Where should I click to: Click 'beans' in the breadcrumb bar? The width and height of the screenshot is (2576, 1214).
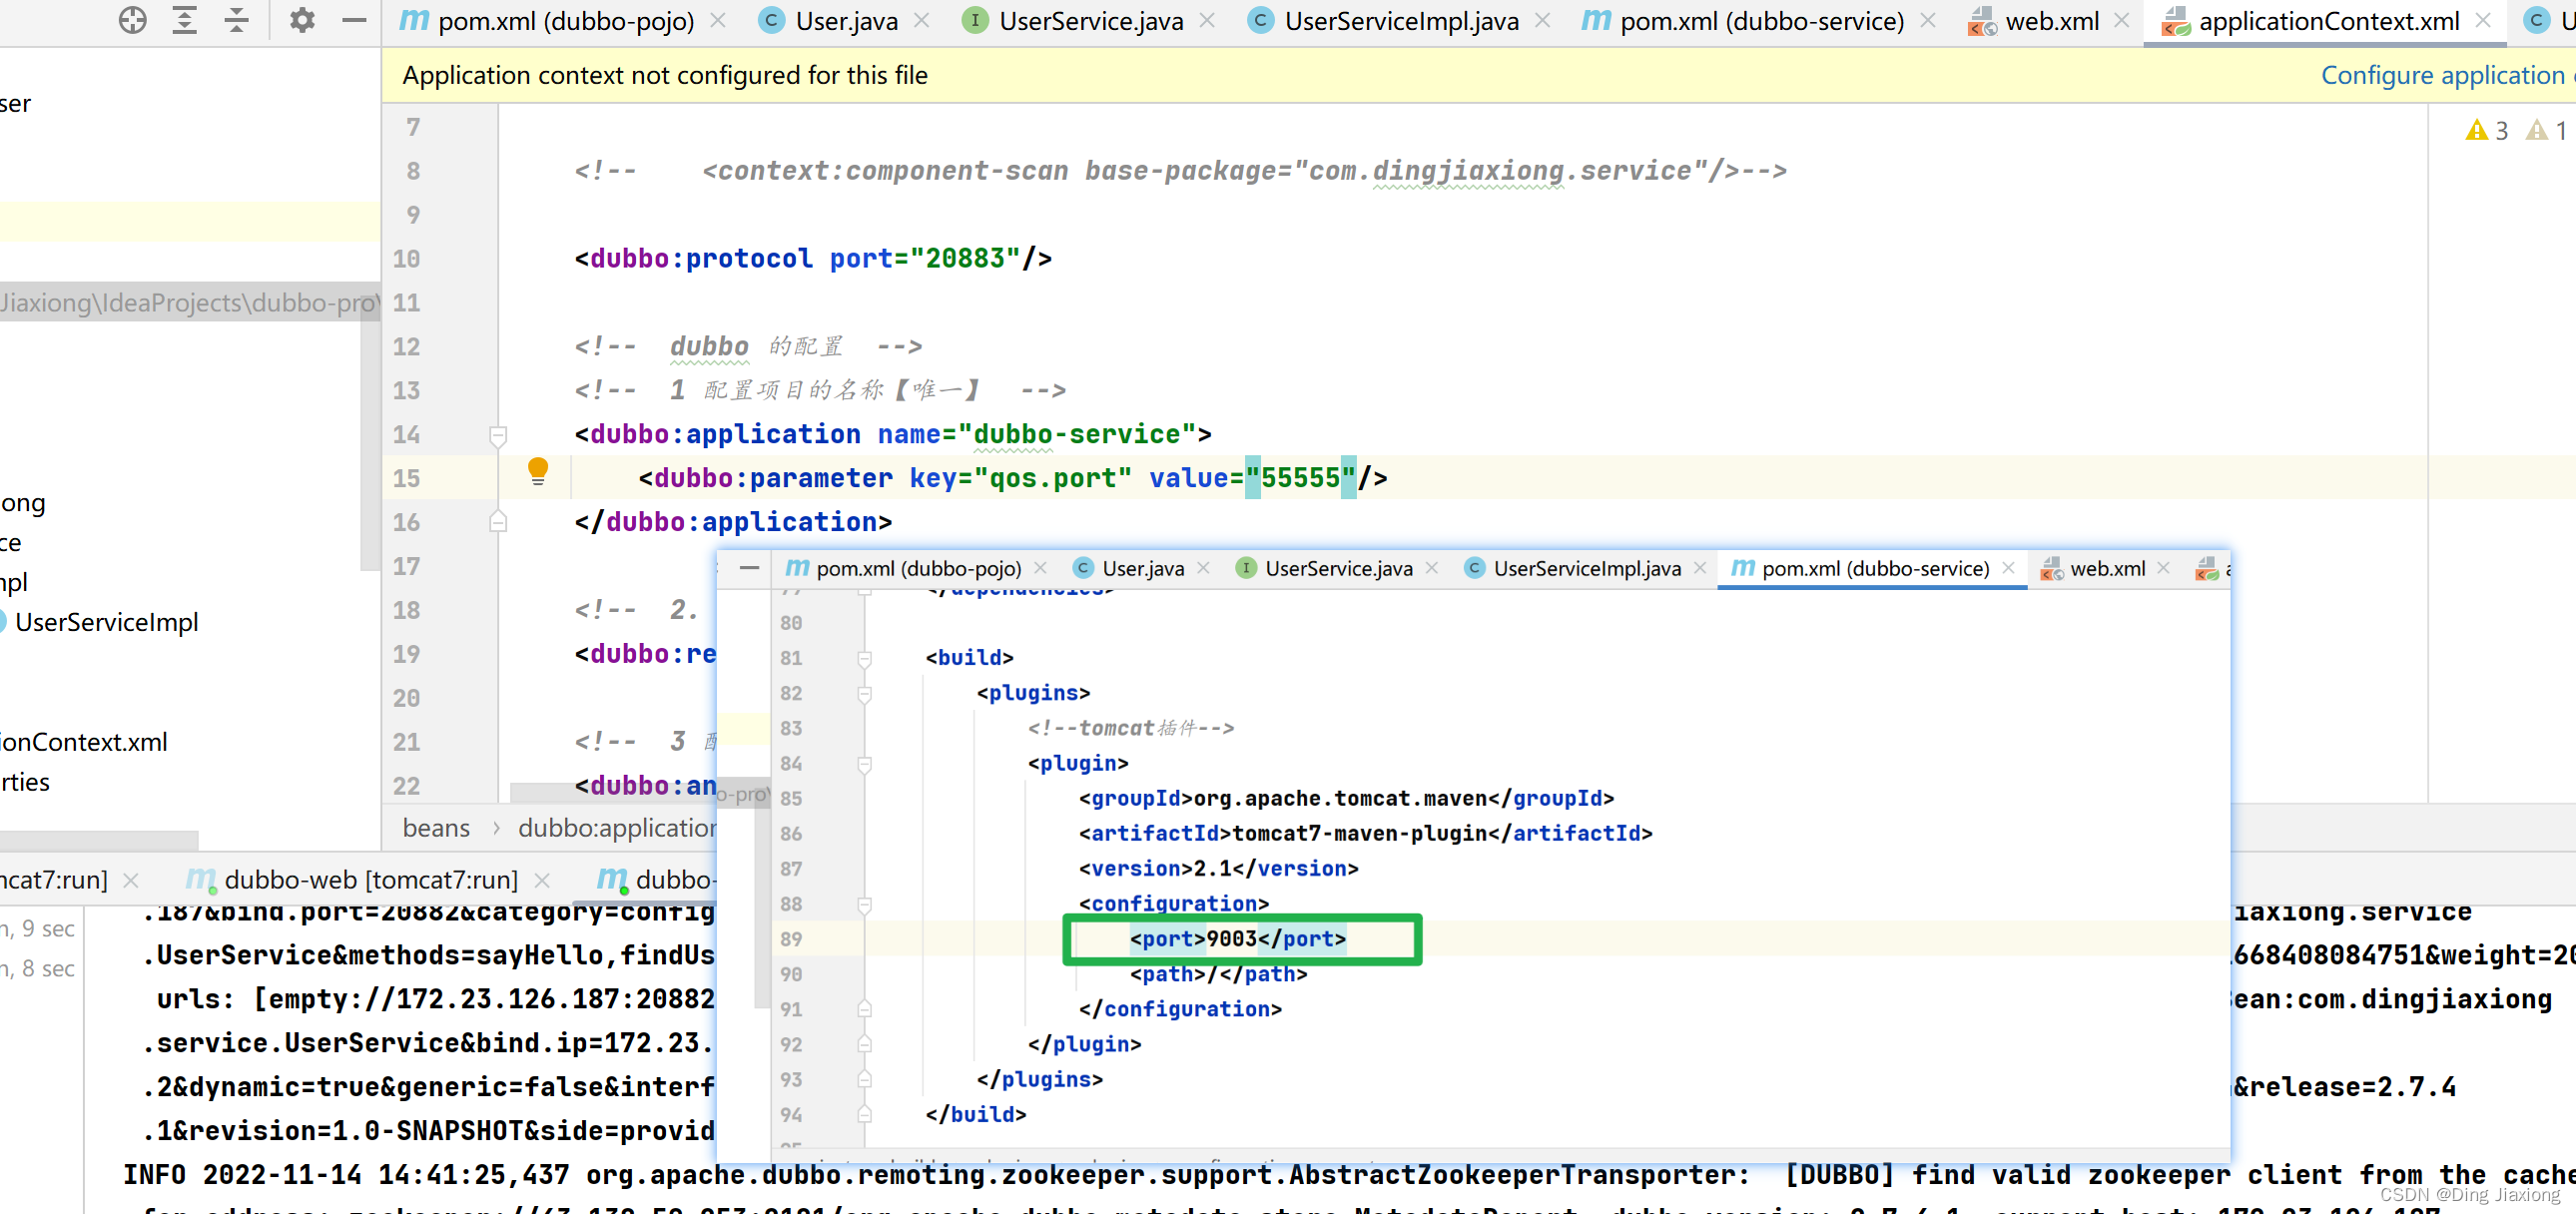tap(436, 828)
